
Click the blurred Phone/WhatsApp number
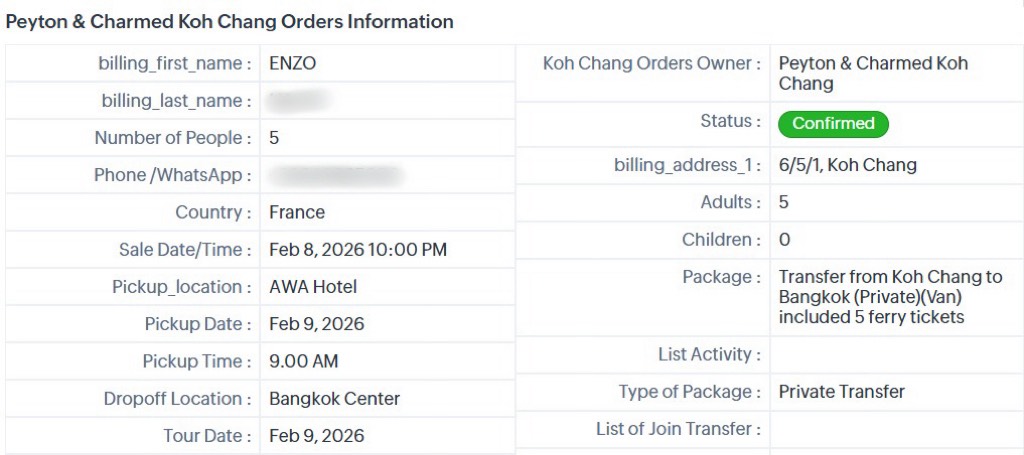[335, 176]
